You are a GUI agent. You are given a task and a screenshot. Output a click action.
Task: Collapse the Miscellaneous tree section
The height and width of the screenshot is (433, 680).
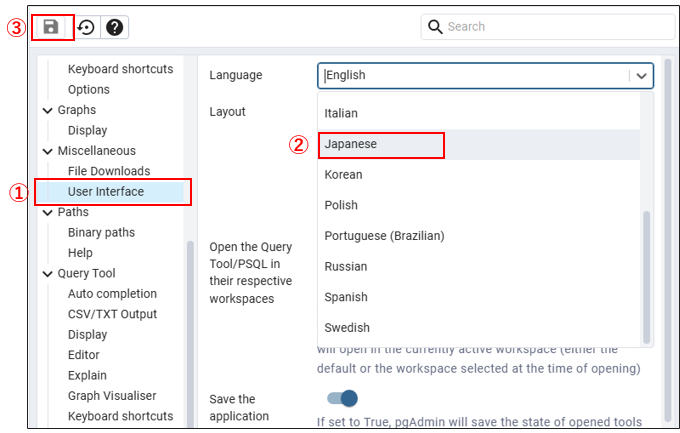click(48, 151)
